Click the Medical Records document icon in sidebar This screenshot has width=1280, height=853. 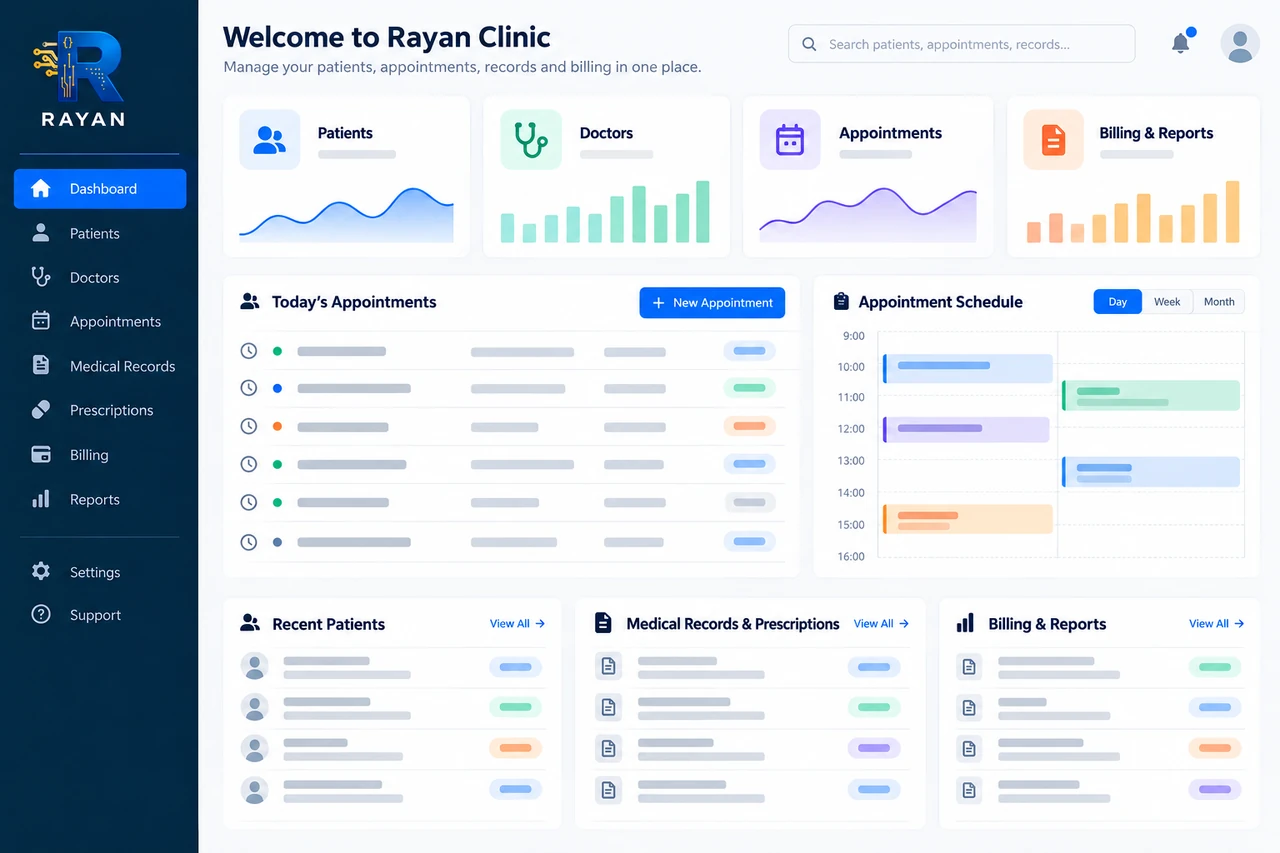click(41, 365)
